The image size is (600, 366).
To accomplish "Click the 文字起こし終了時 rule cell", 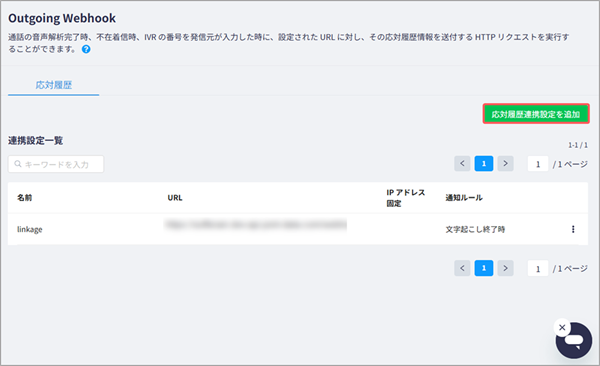I will pyautogui.click(x=475, y=229).
